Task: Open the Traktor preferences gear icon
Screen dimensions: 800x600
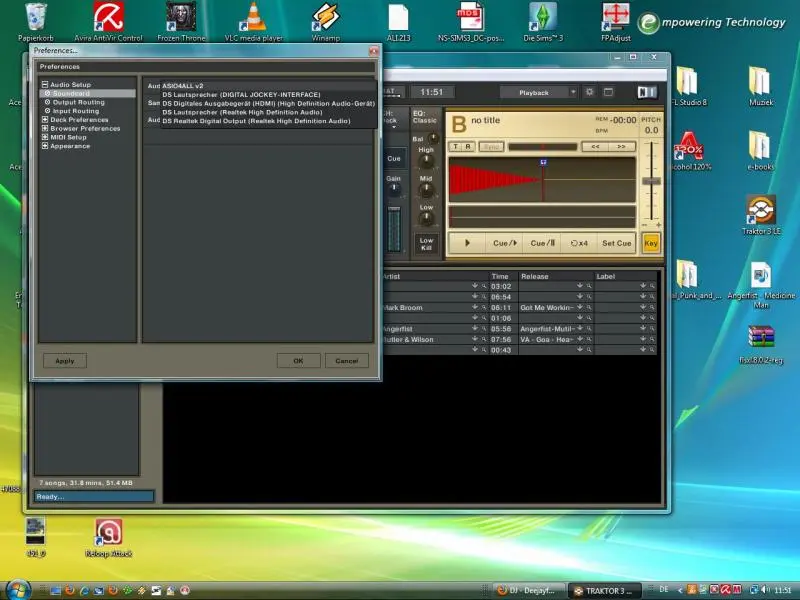Action: click(591, 92)
